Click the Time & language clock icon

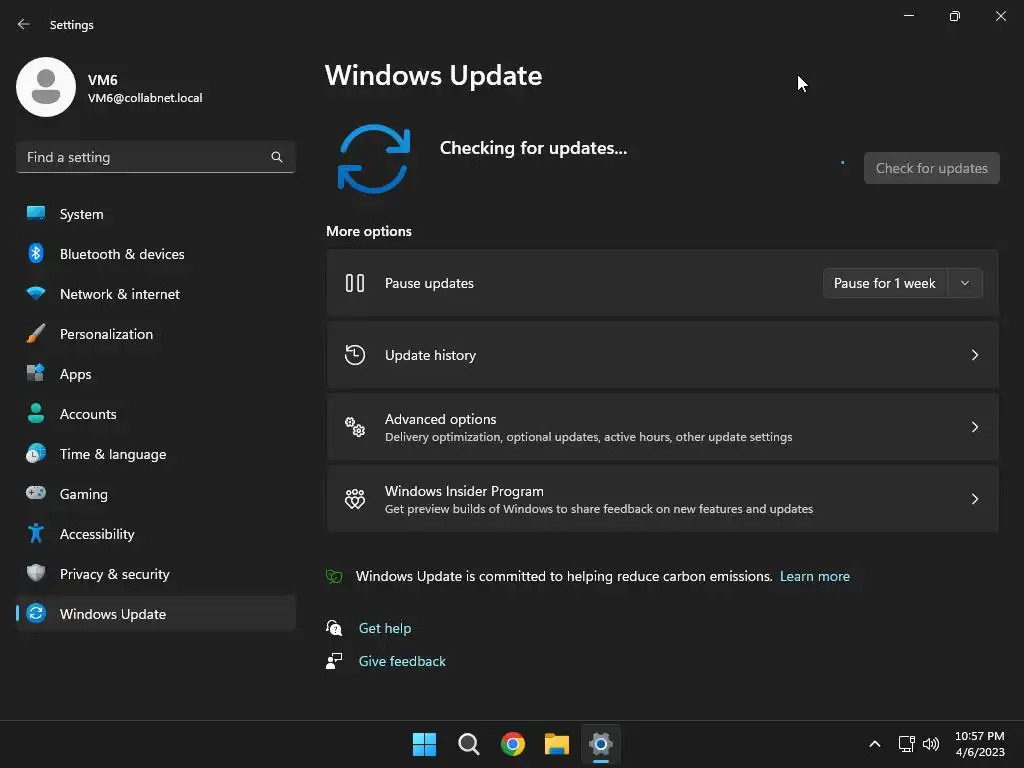(36, 453)
